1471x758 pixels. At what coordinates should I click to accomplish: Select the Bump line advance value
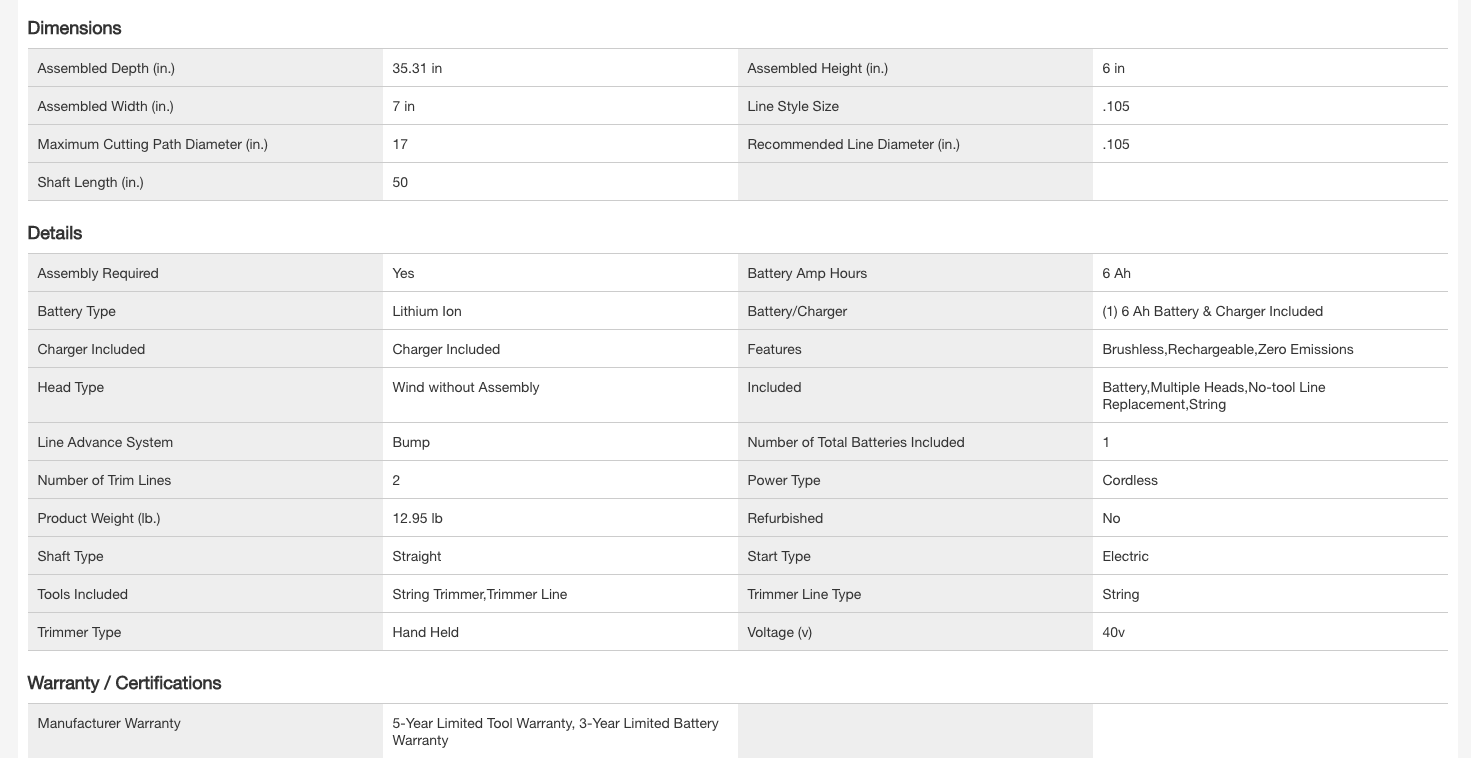click(x=411, y=442)
